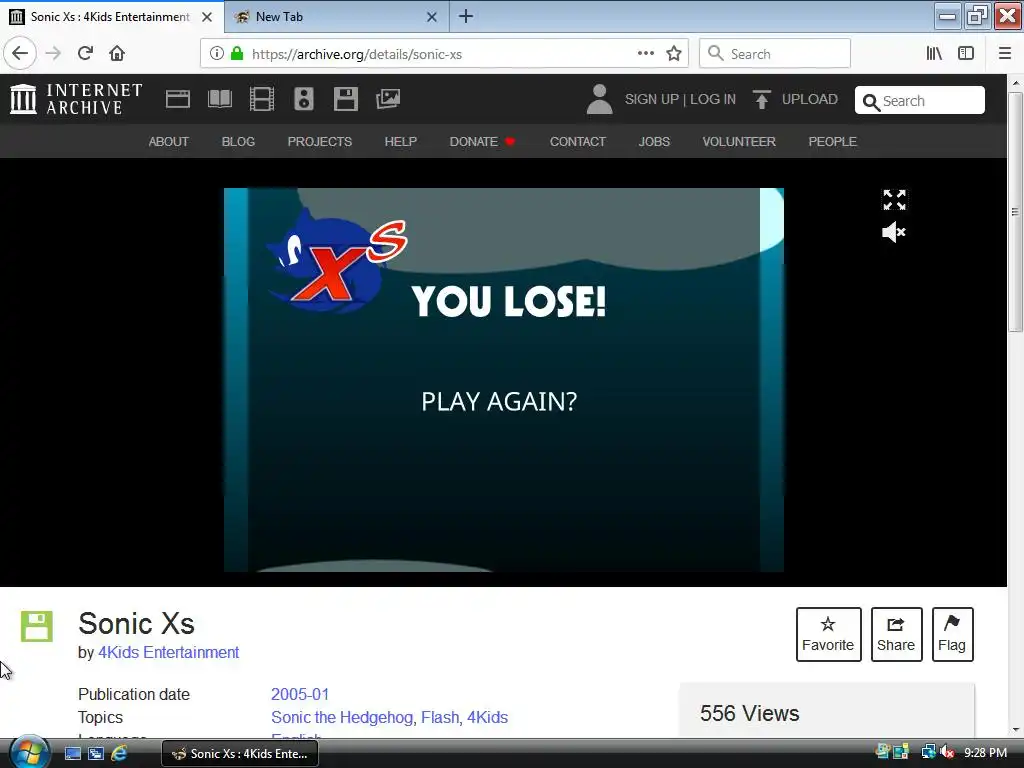Open the 2005-01 publication date link

point(300,694)
